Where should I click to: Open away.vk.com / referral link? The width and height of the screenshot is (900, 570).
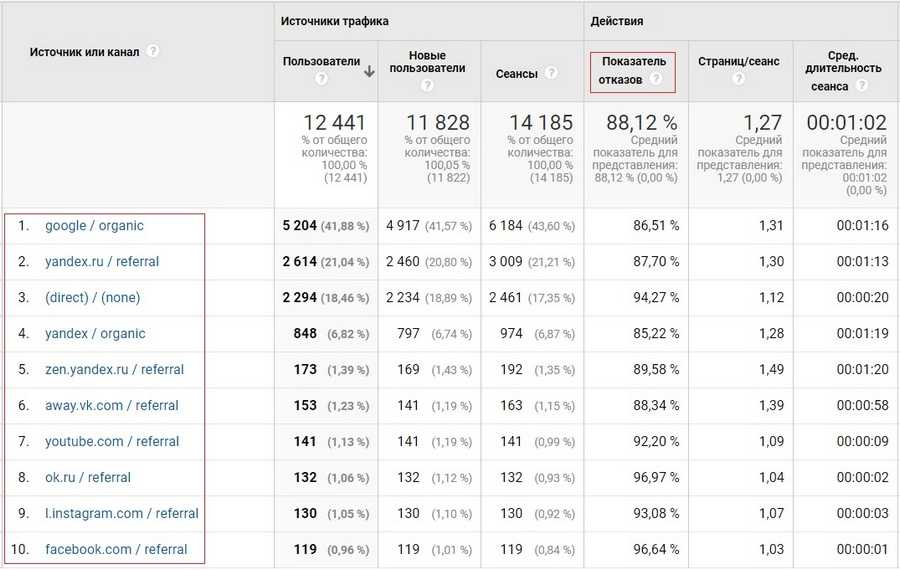coord(111,406)
